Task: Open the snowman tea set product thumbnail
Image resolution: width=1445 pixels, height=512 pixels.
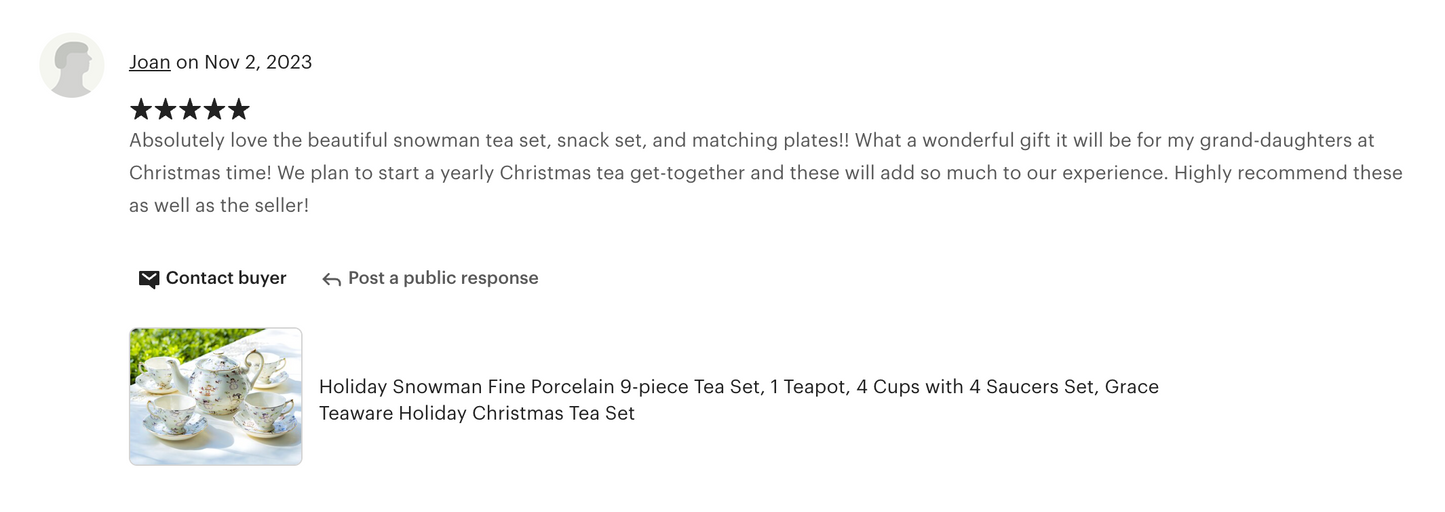Action: [x=215, y=396]
